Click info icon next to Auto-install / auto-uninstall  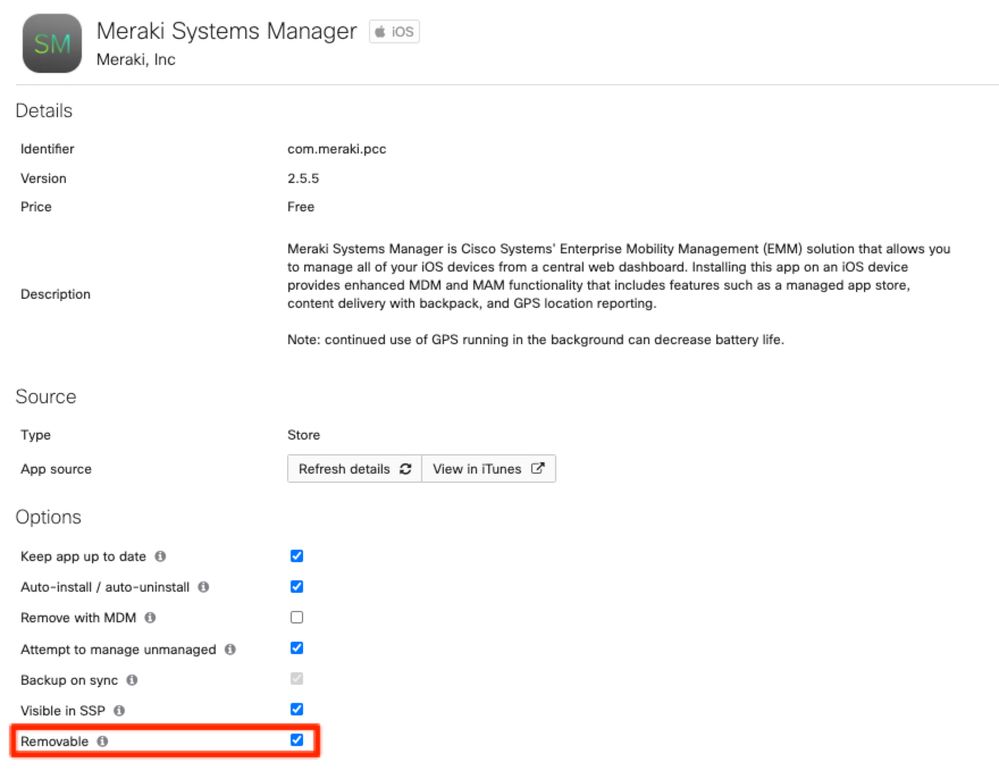point(203,588)
